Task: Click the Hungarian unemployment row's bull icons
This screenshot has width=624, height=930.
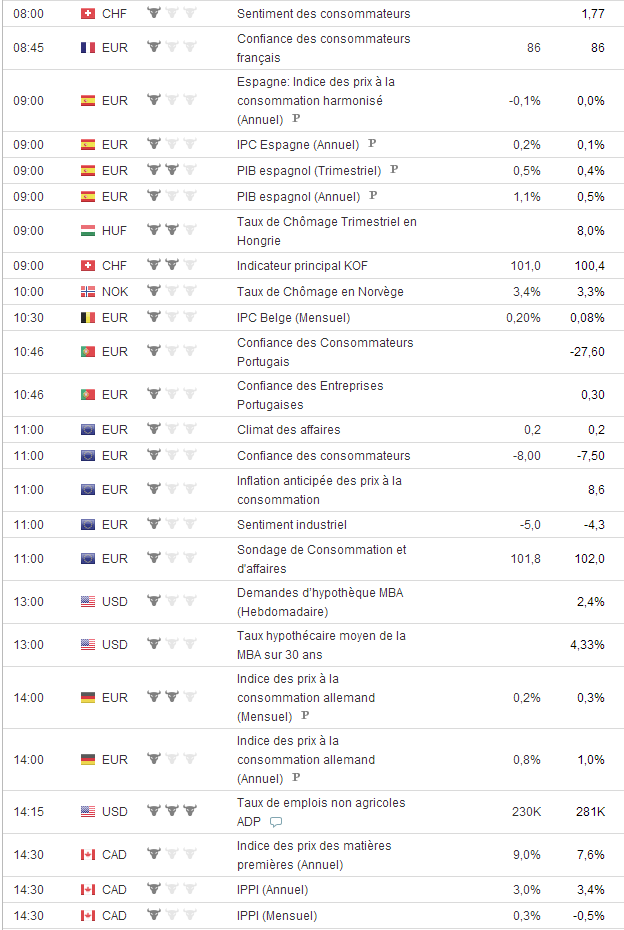Action: click(171, 231)
